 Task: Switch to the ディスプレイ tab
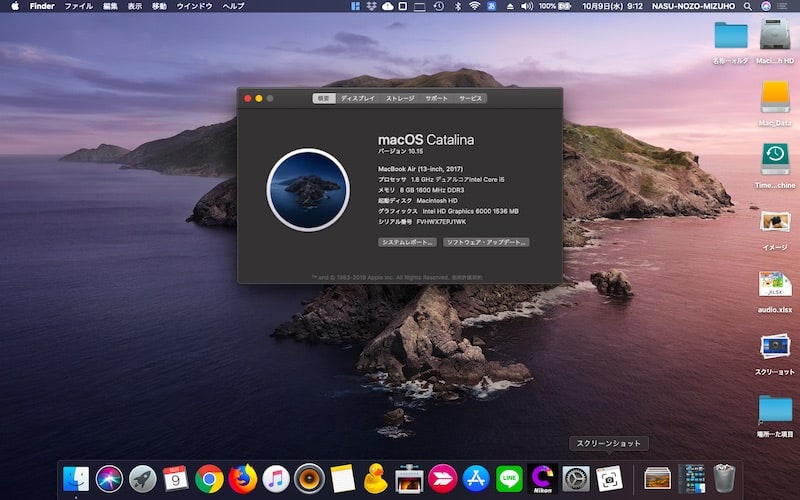point(358,98)
